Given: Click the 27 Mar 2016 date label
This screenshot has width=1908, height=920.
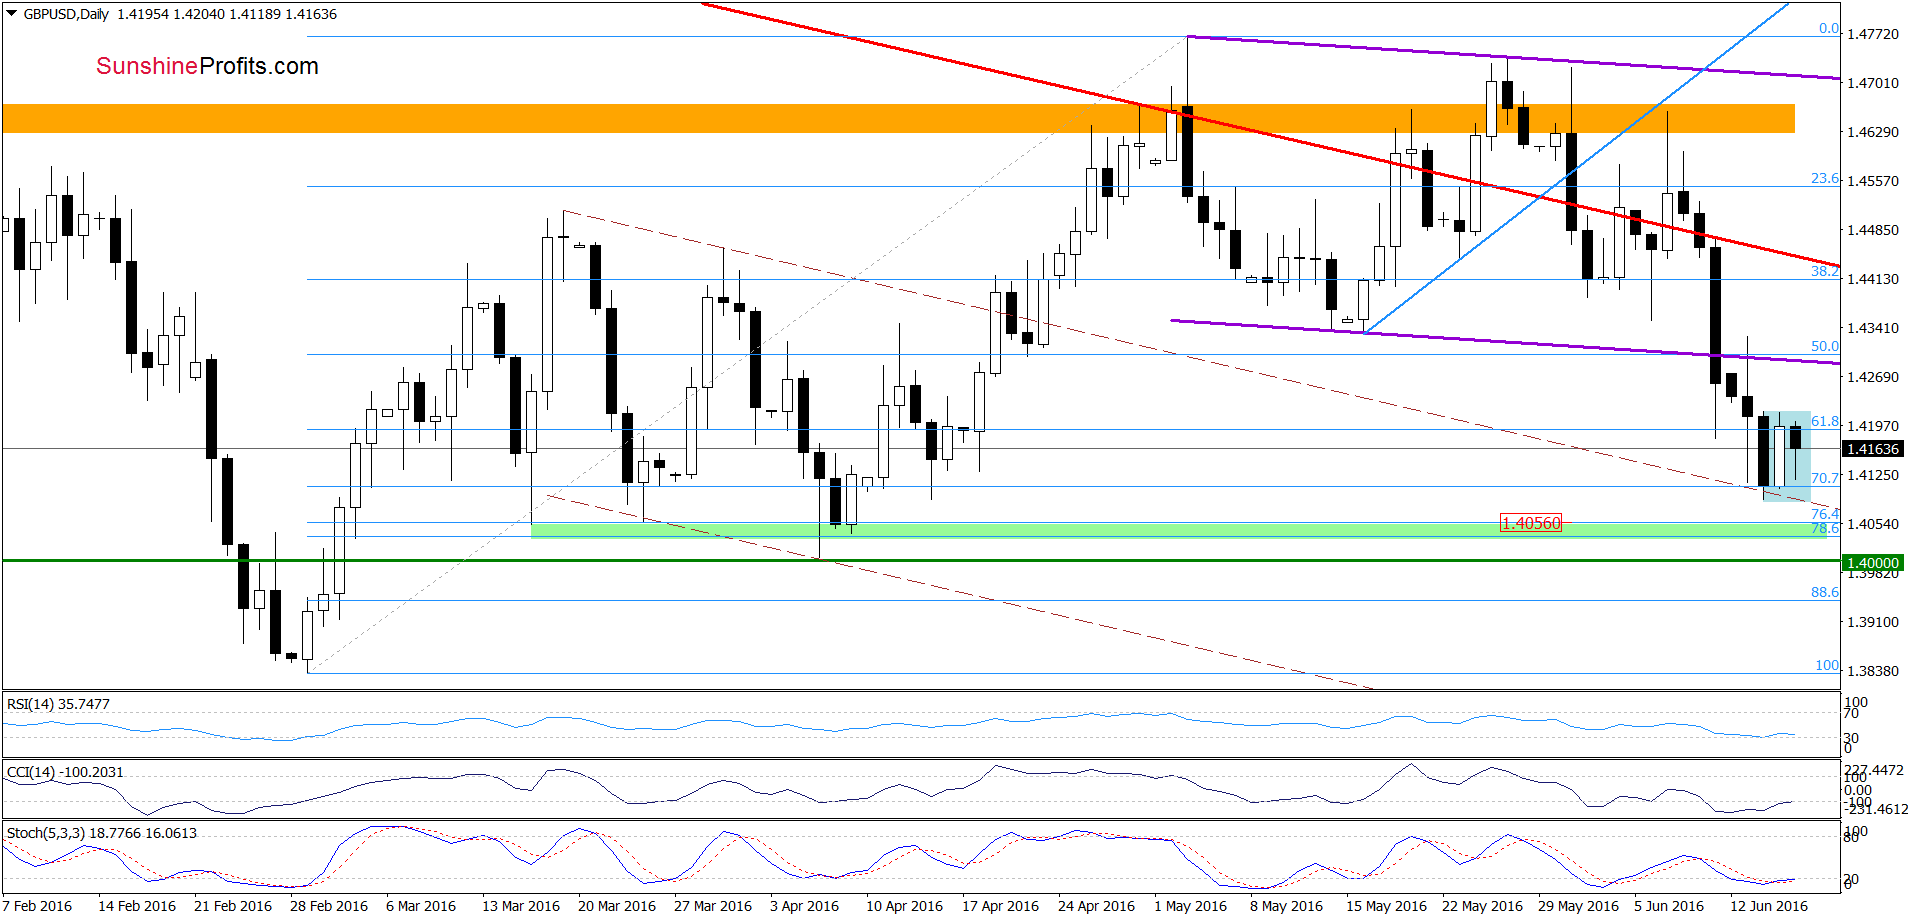Looking at the screenshot, I should click(713, 906).
